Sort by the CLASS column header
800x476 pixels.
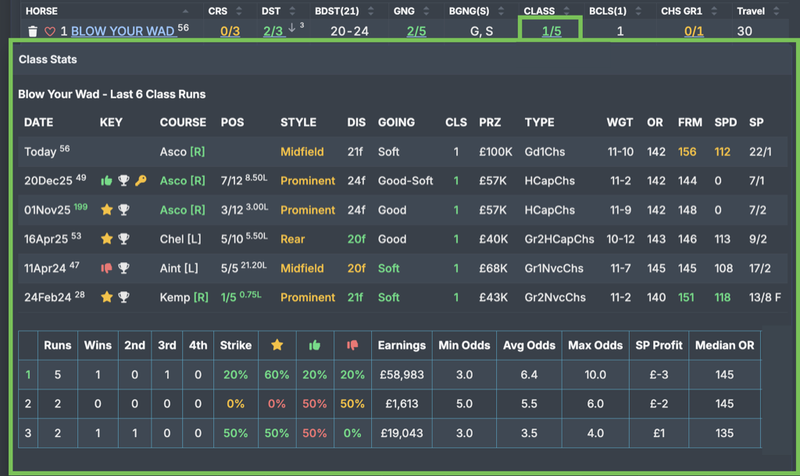(x=539, y=10)
